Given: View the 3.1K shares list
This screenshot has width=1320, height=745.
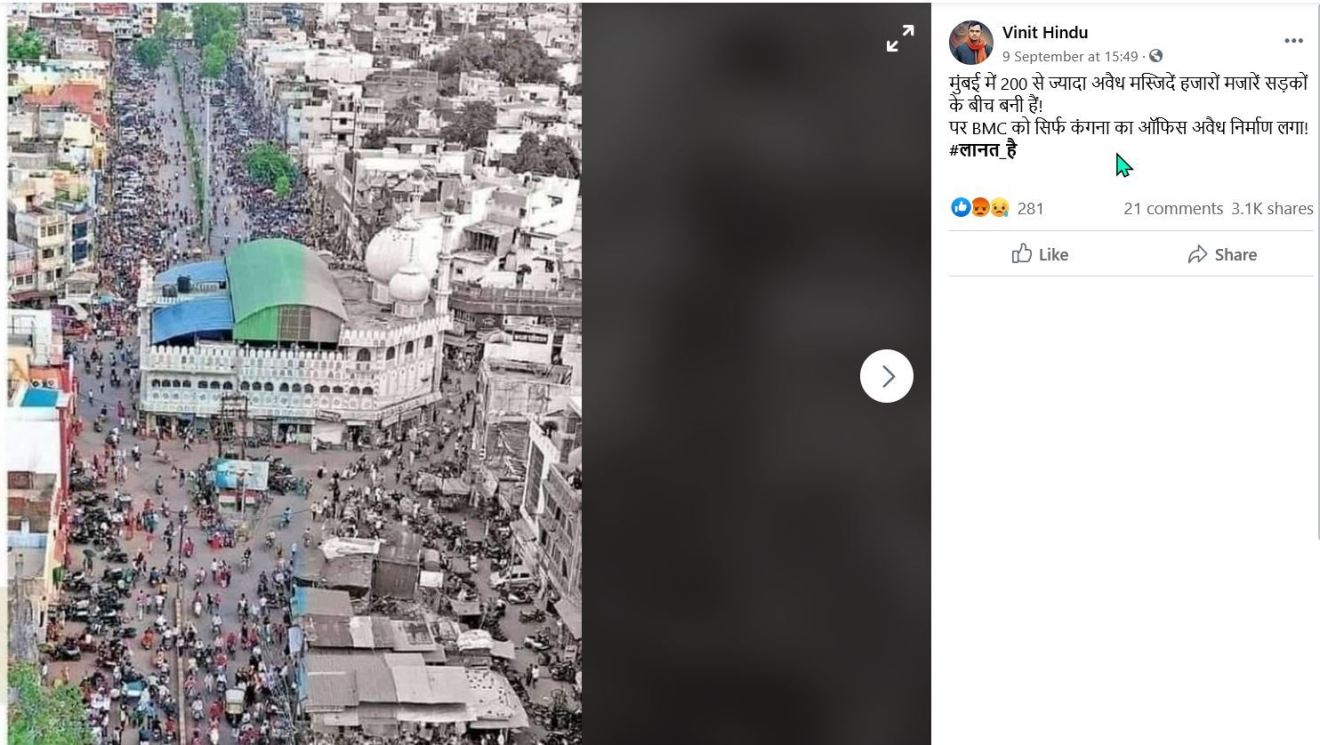Looking at the screenshot, I should [1272, 208].
